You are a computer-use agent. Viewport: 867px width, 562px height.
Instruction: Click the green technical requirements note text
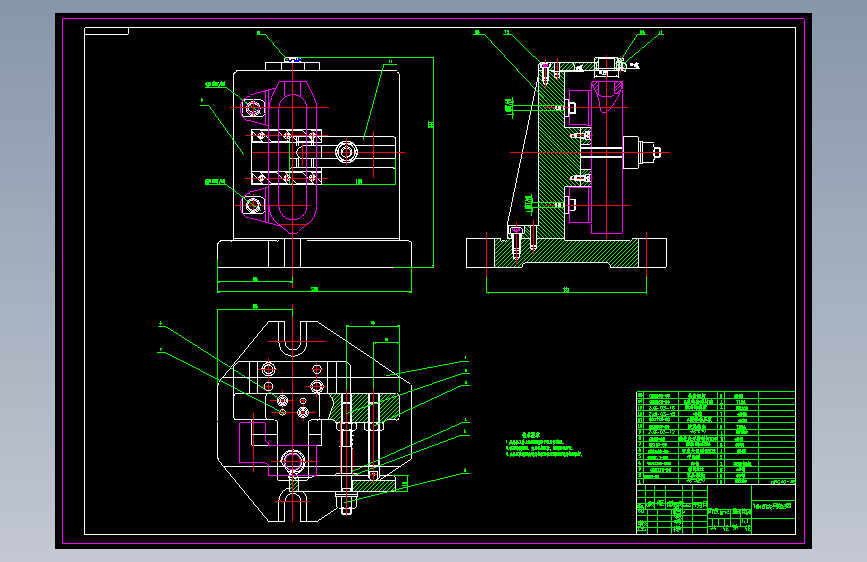coord(544,446)
